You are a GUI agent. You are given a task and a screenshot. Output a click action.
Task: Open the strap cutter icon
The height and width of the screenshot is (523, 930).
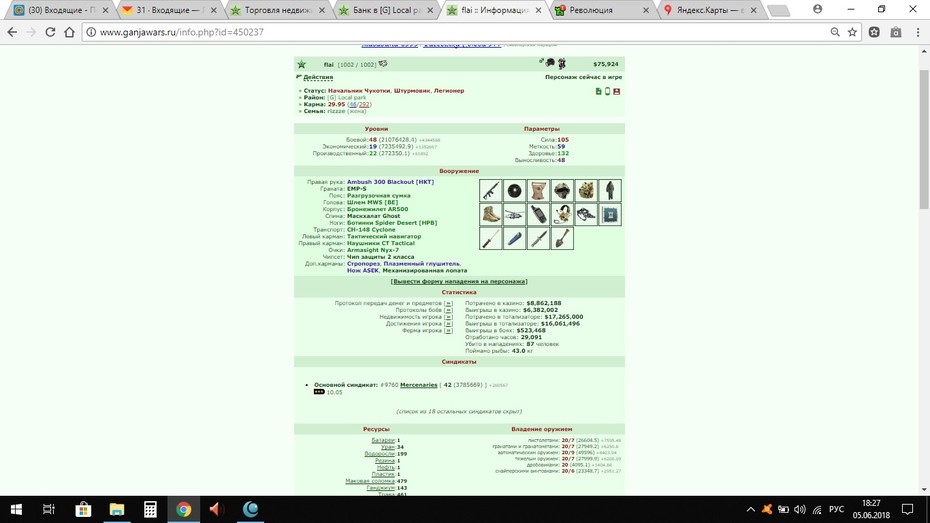click(x=491, y=238)
